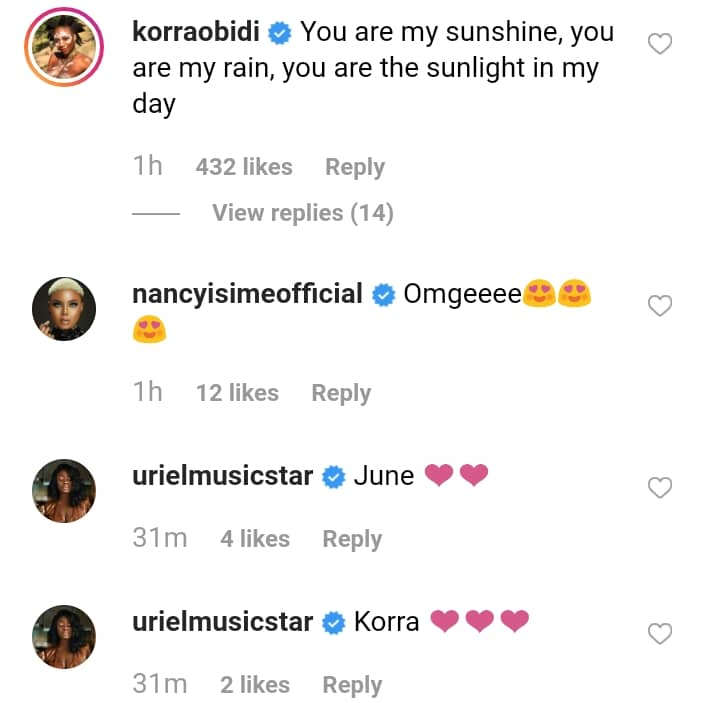Open urielmusicstar's avatar beside June comment
The width and height of the screenshot is (720, 703).
[x=64, y=491]
